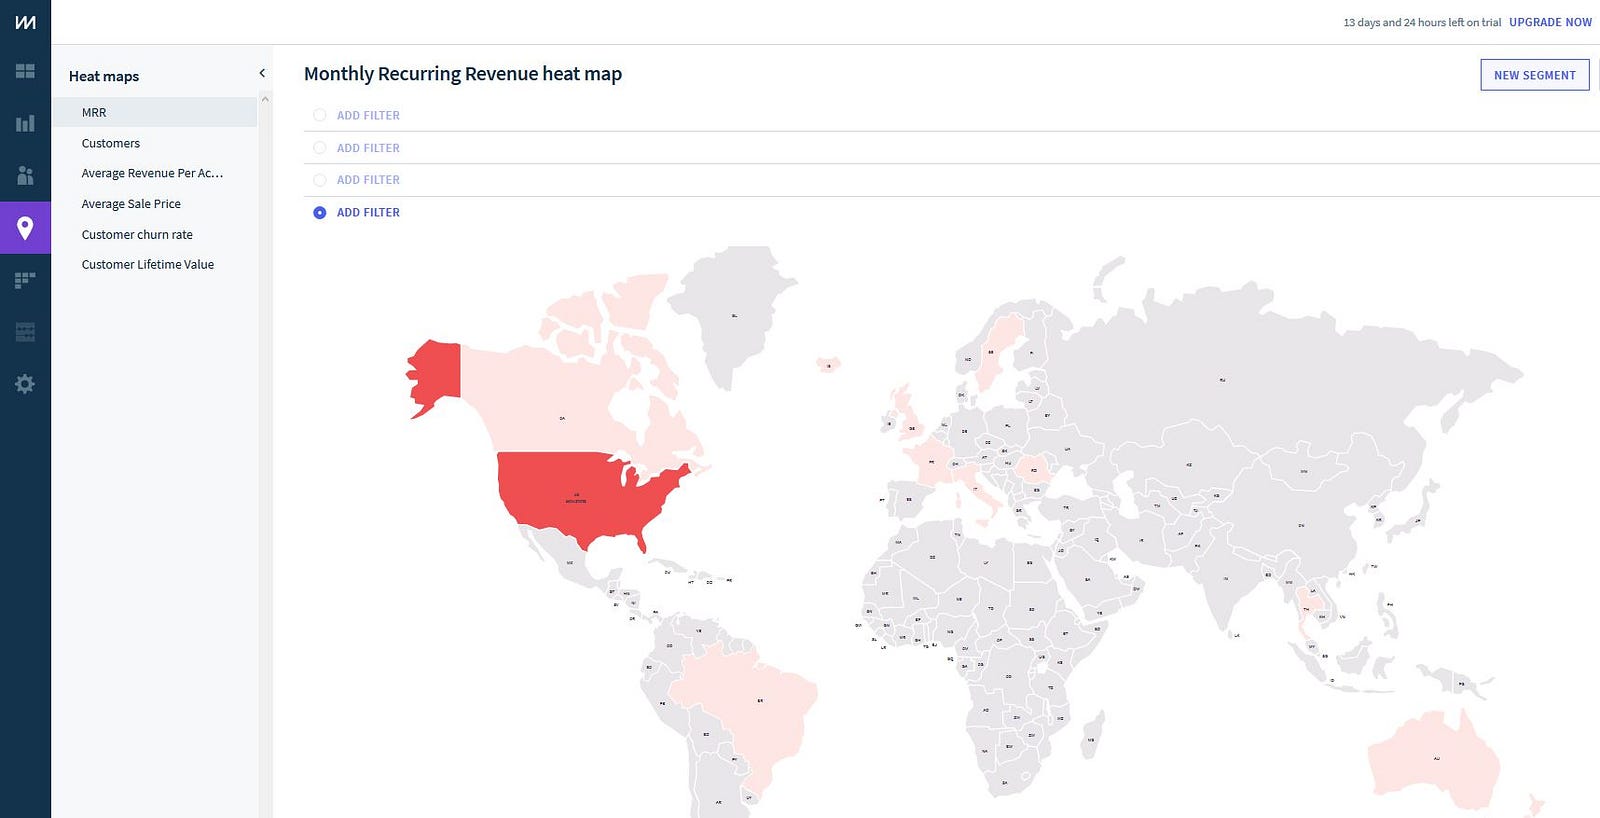The width and height of the screenshot is (1600, 818).
Task: Select the third ADD FILTER radio button
Action: pos(320,180)
